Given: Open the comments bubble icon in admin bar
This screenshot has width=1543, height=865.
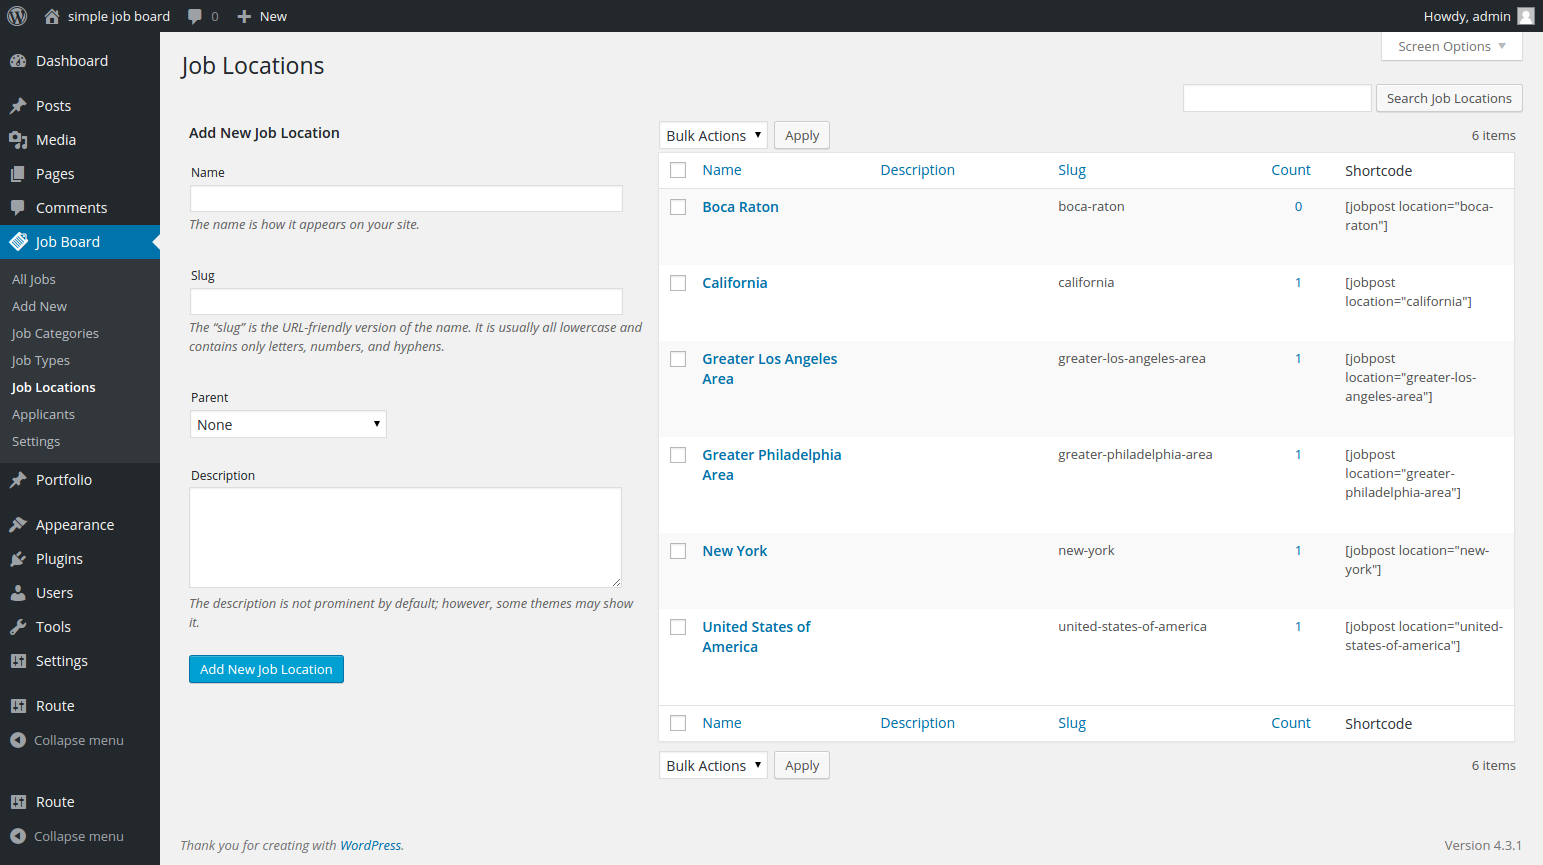Looking at the screenshot, I should (x=195, y=16).
